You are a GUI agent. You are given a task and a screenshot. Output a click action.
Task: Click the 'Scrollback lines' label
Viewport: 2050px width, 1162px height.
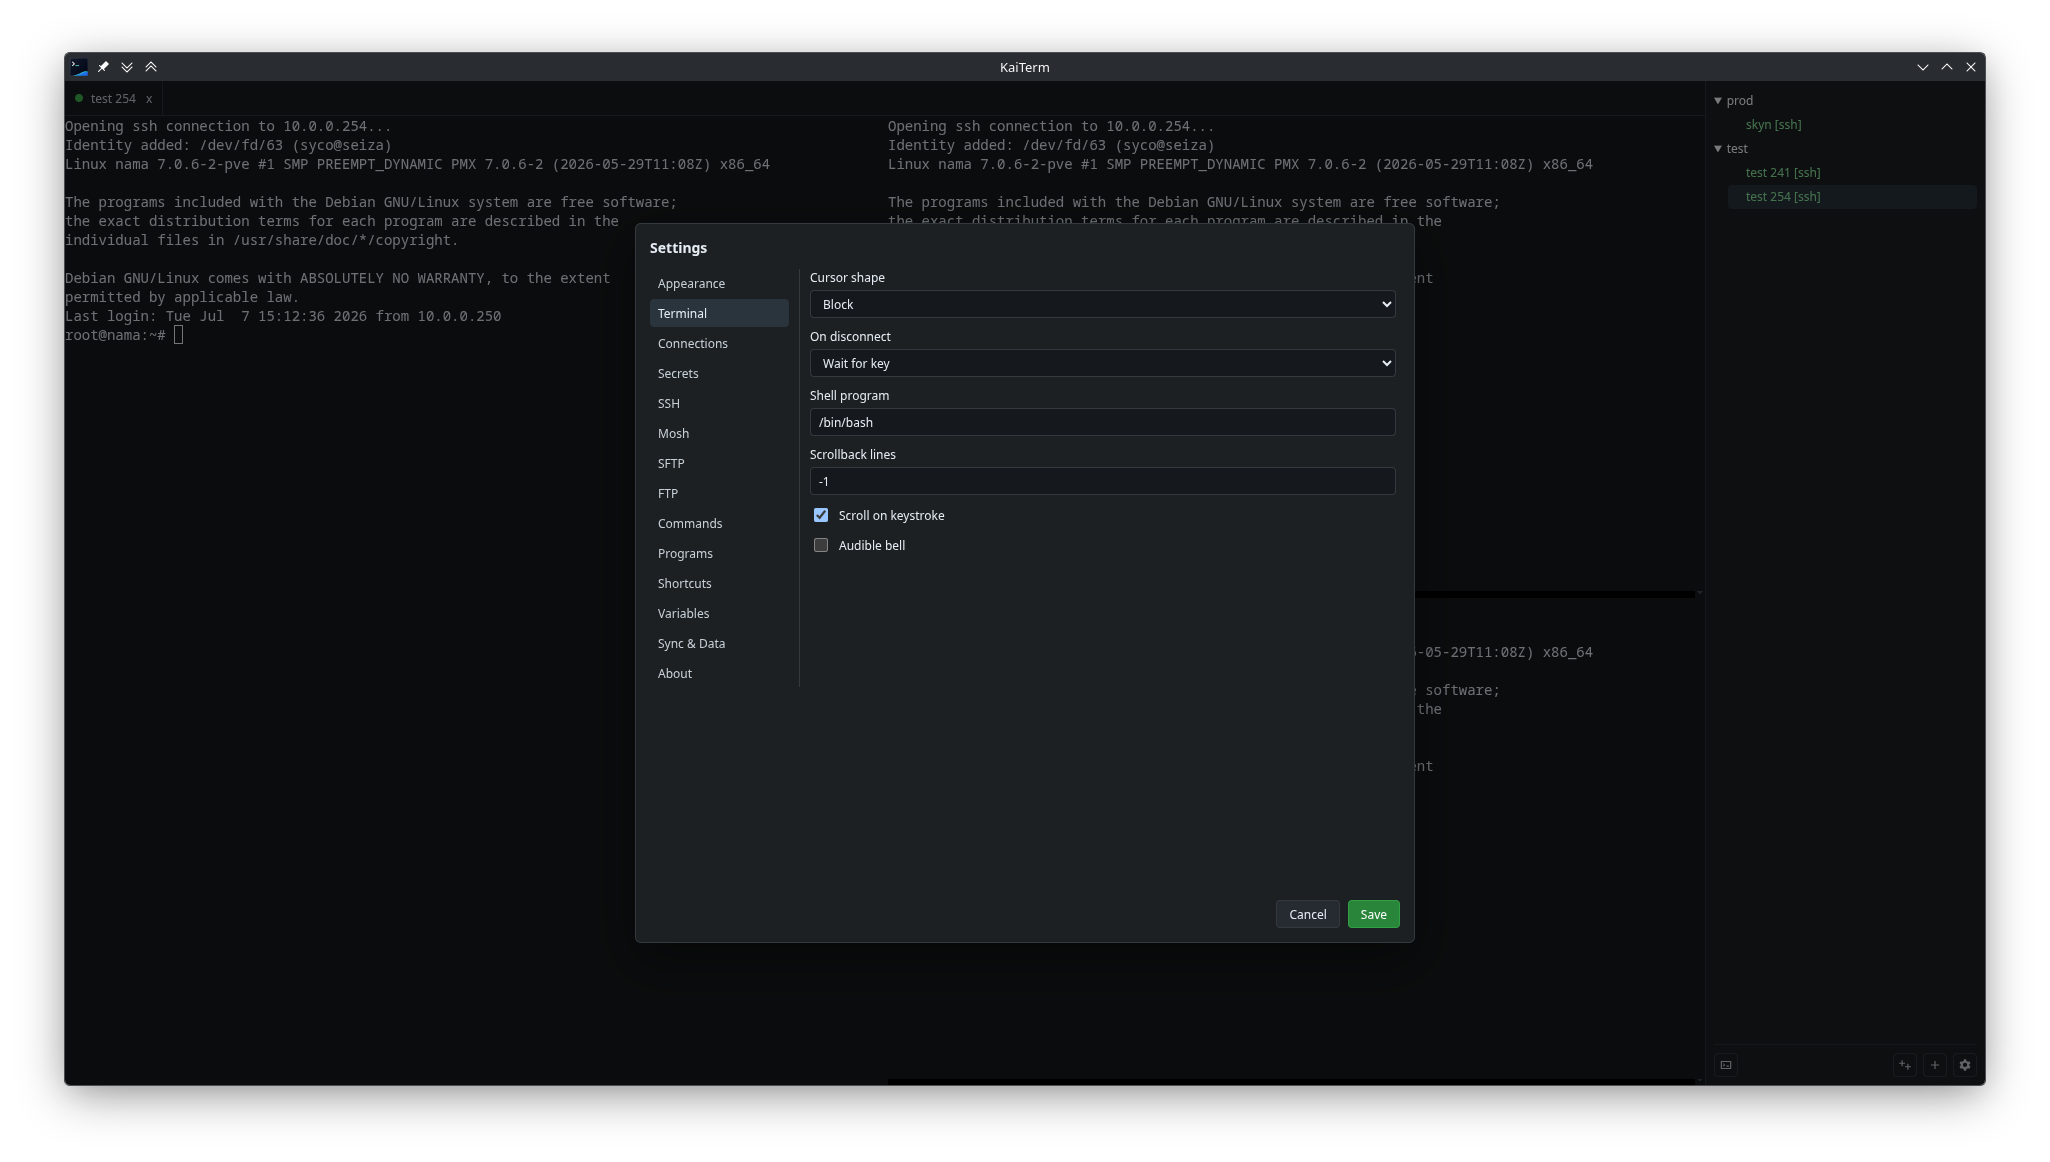(852, 455)
